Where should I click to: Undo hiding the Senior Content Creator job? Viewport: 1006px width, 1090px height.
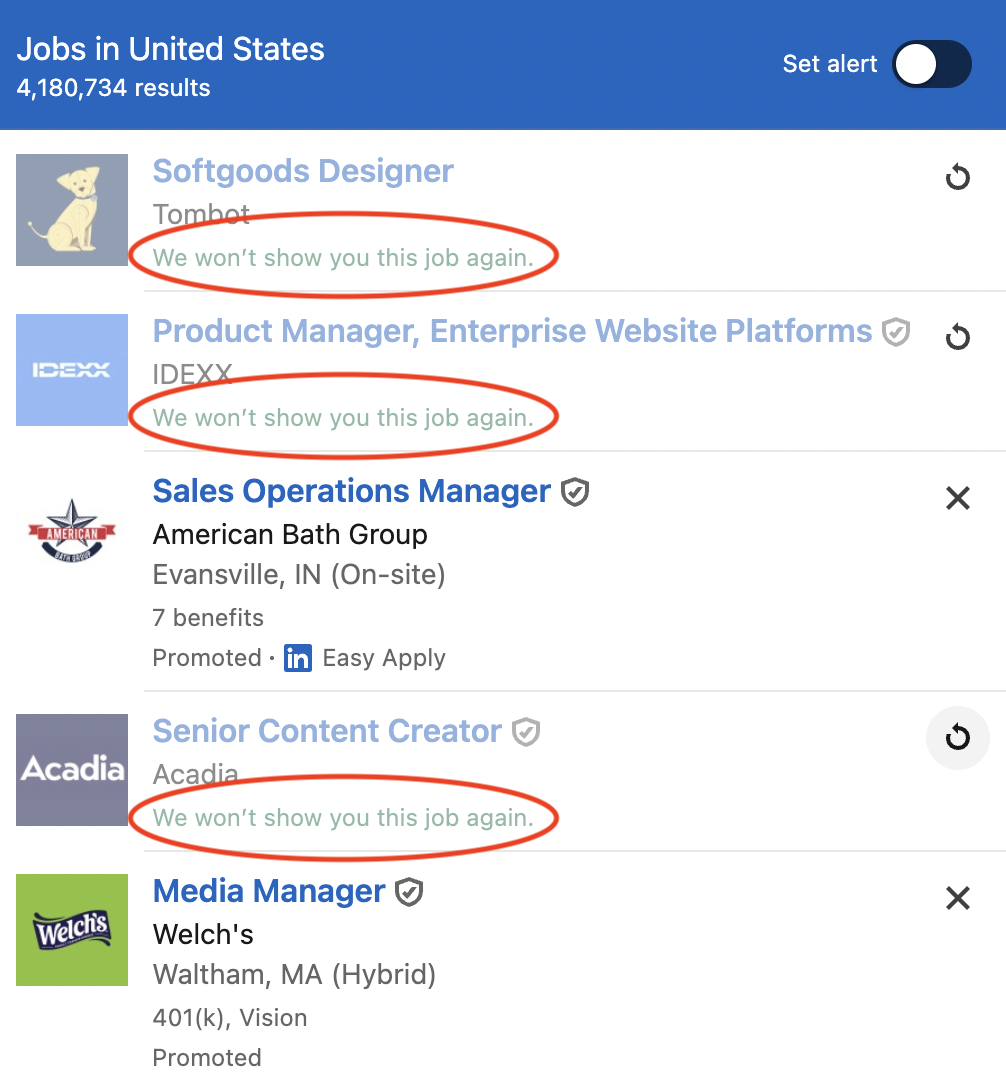(957, 738)
